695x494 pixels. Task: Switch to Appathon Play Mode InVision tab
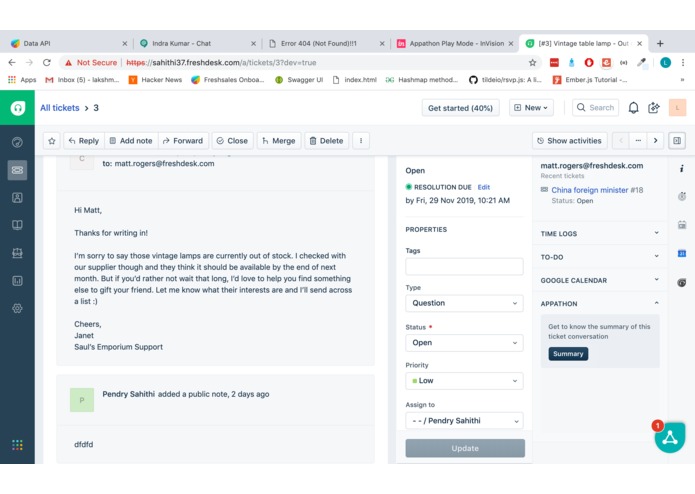click(454, 43)
